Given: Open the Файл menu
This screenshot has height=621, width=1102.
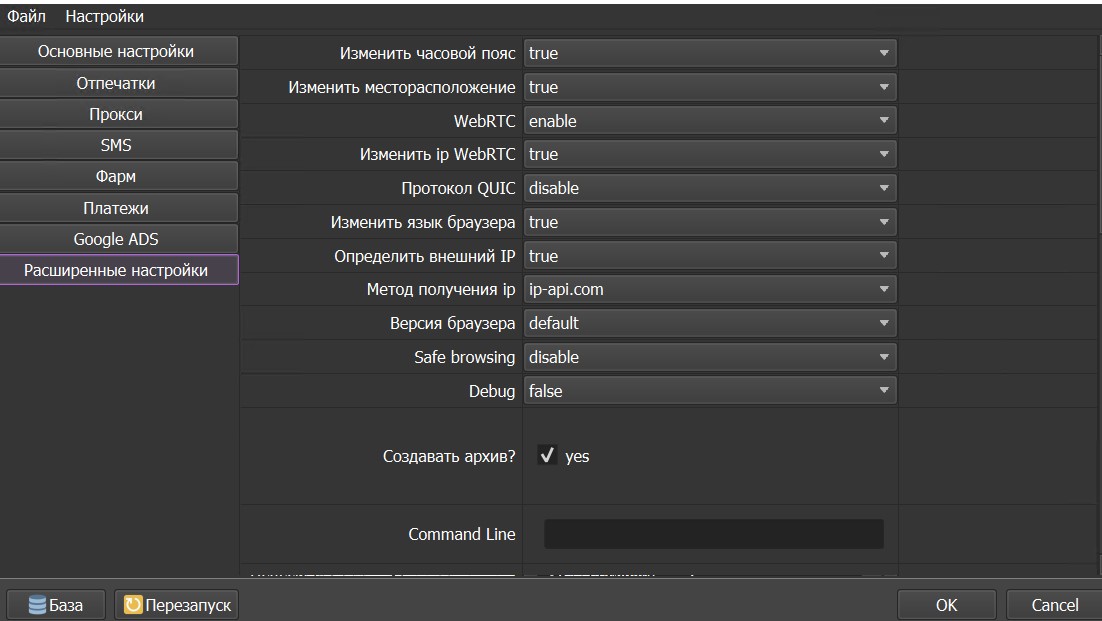Looking at the screenshot, I should (26, 16).
